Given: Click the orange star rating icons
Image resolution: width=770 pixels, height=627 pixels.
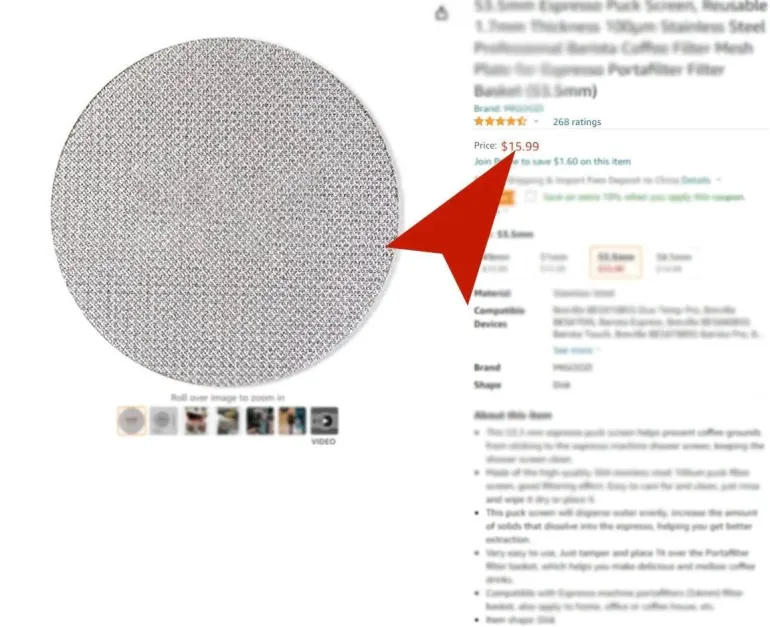Looking at the screenshot, I should click(x=500, y=121).
